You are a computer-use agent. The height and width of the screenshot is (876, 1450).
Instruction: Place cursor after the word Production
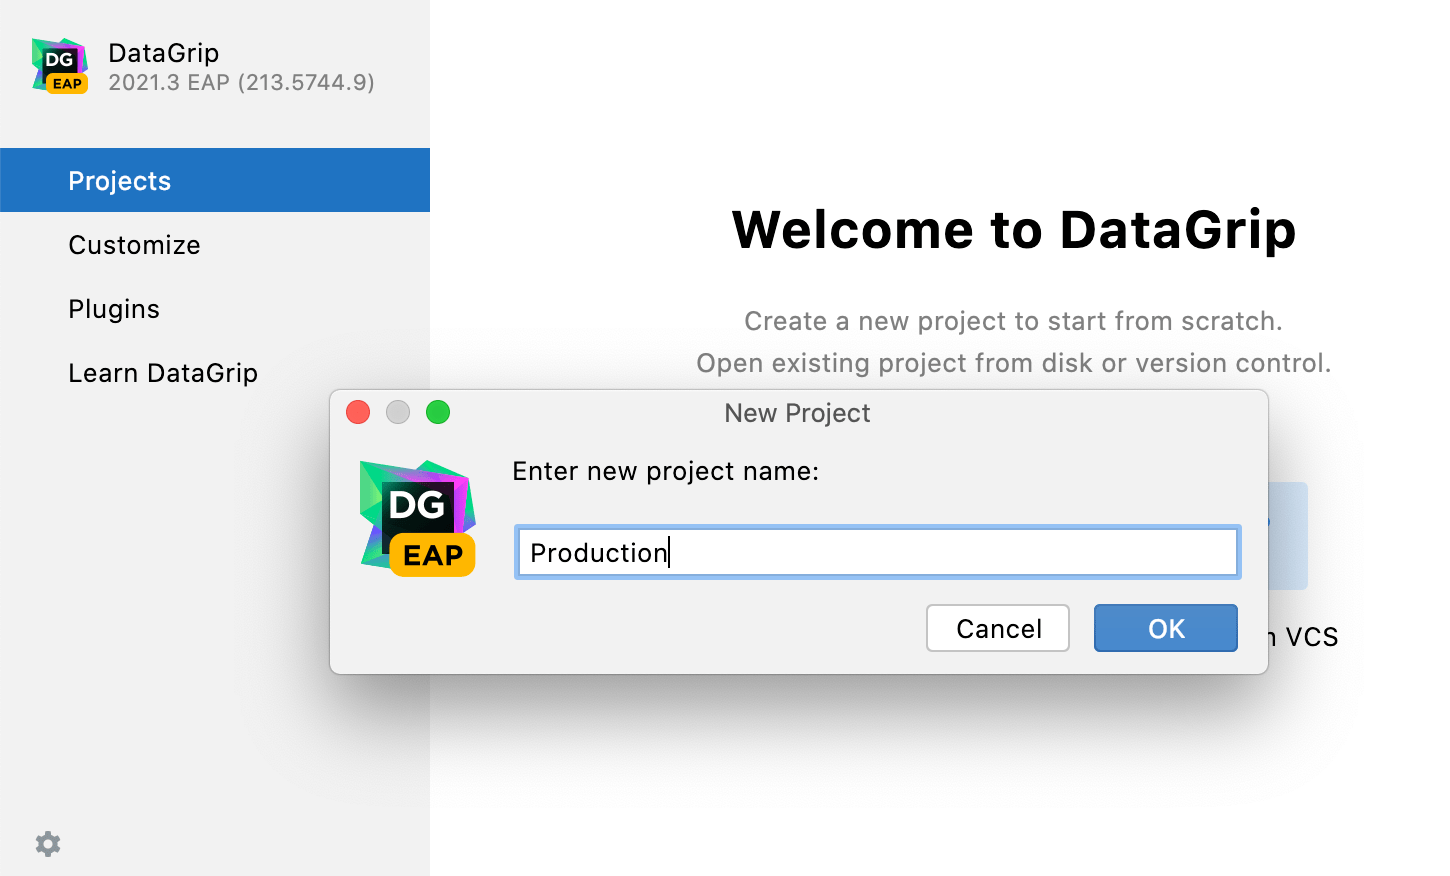click(668, 552)
